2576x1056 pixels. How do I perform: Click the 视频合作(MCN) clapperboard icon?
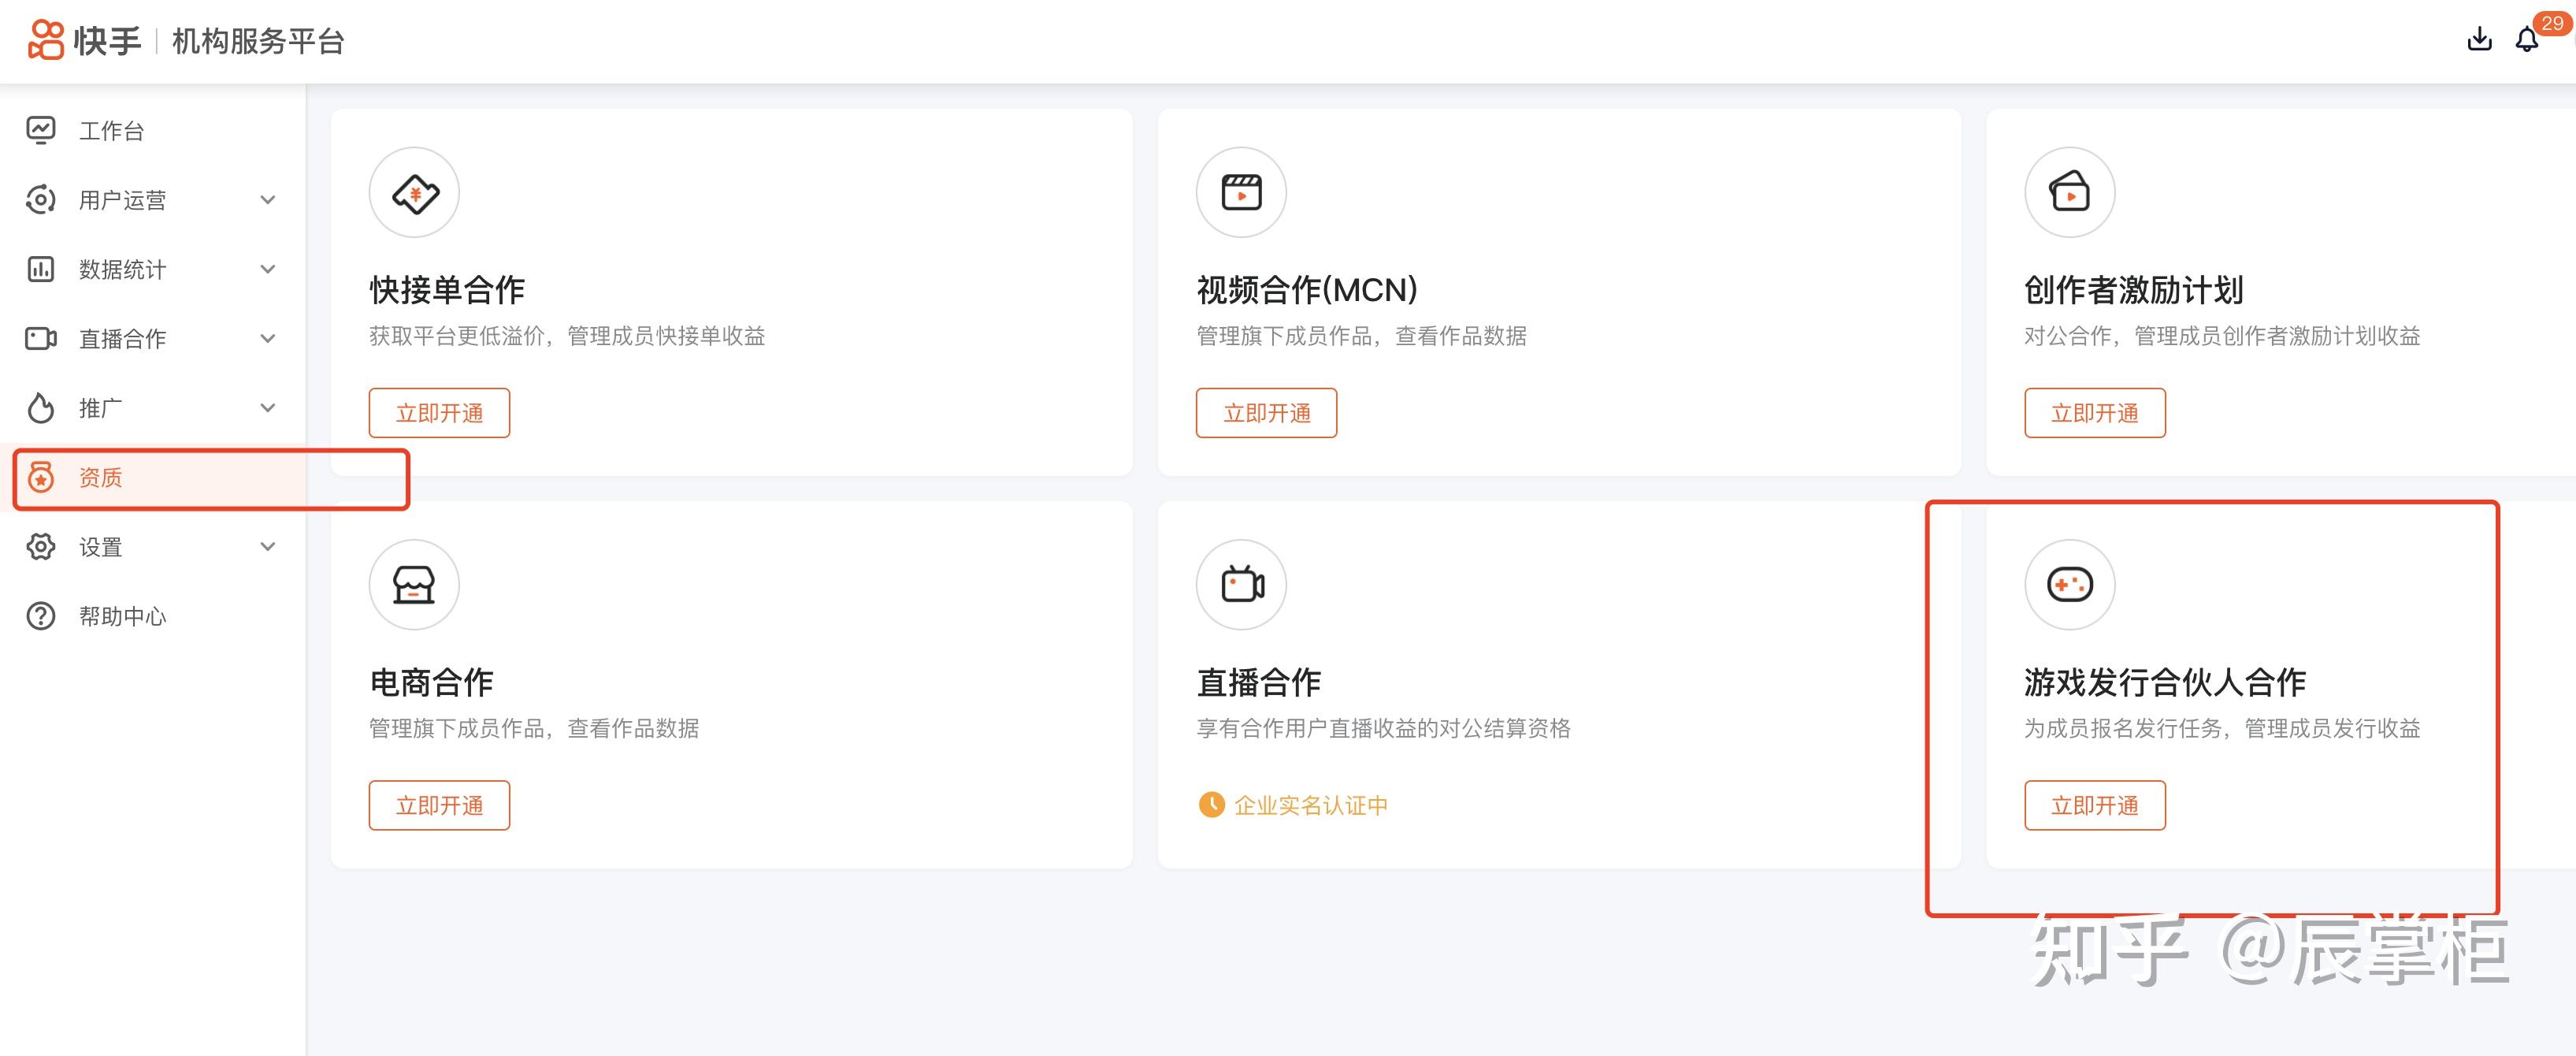(x=1241, y=193)
